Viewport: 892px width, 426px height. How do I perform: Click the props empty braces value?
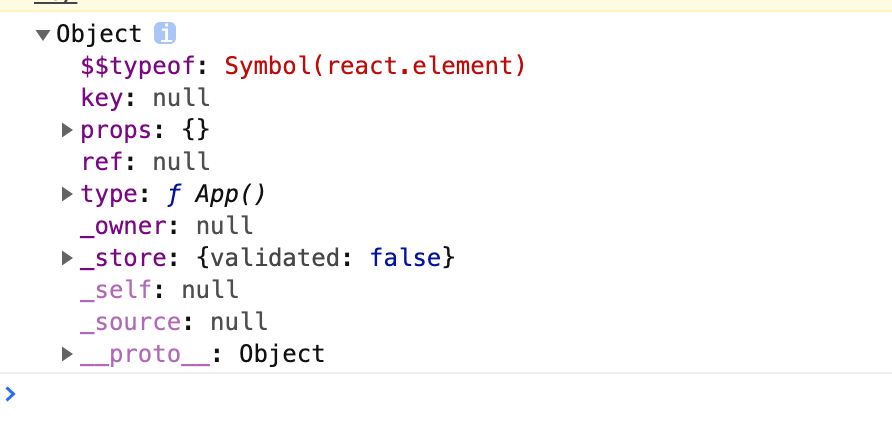196,131
